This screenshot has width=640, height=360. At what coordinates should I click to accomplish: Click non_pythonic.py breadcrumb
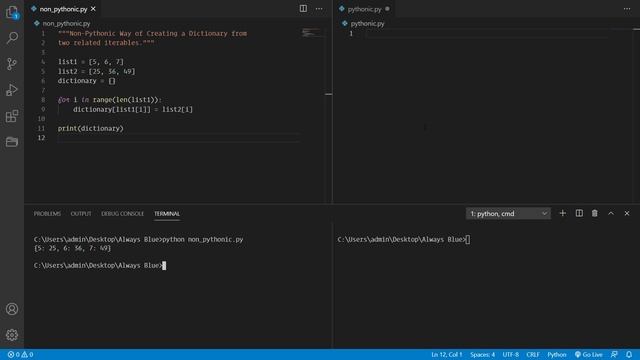(66, 24)
